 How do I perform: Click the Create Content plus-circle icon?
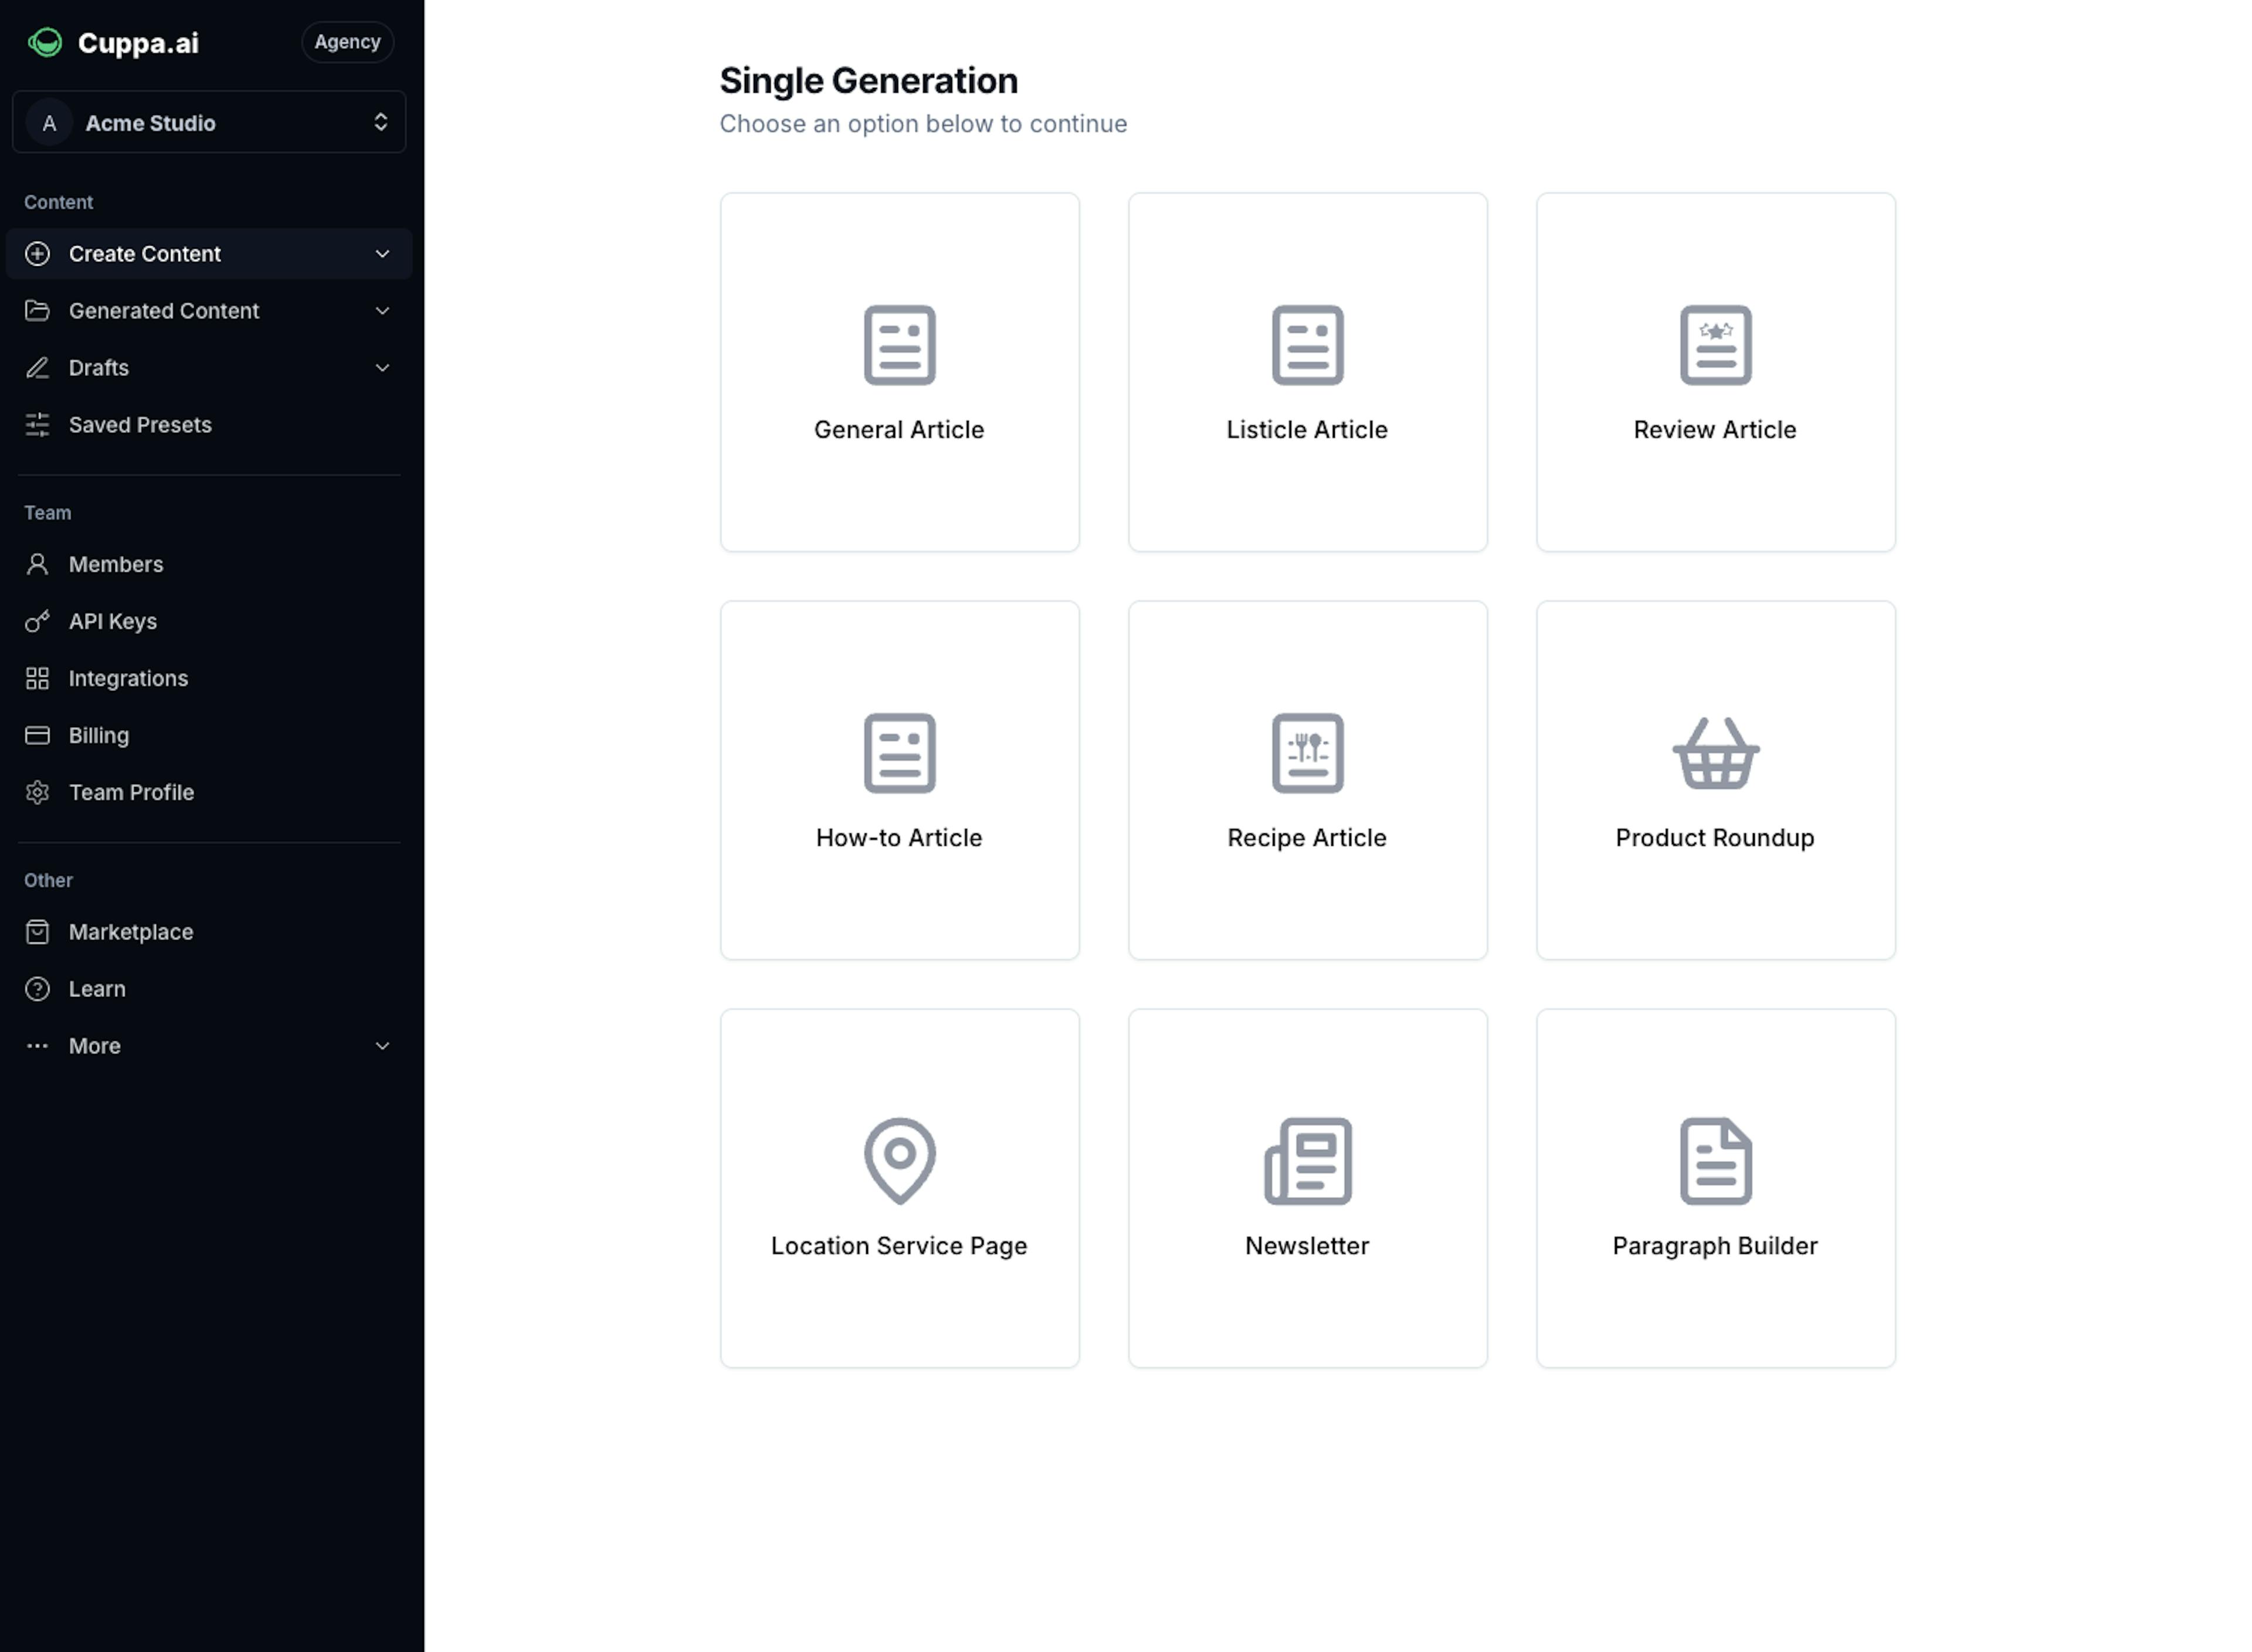pos(37,254)
